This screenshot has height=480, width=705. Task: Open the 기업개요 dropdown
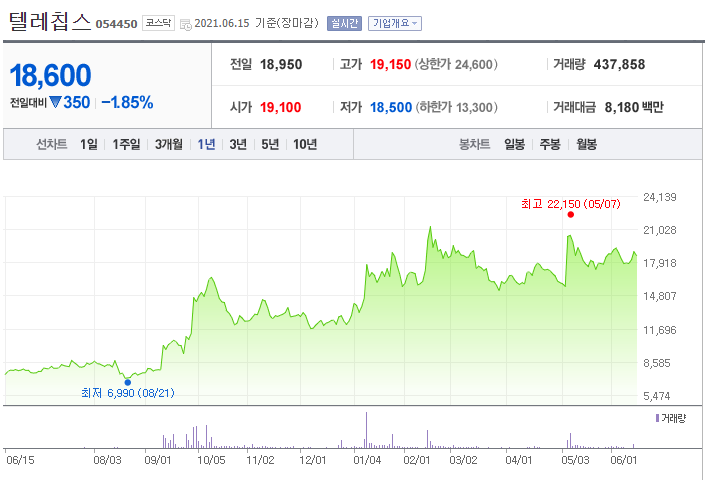coord(395,23)
